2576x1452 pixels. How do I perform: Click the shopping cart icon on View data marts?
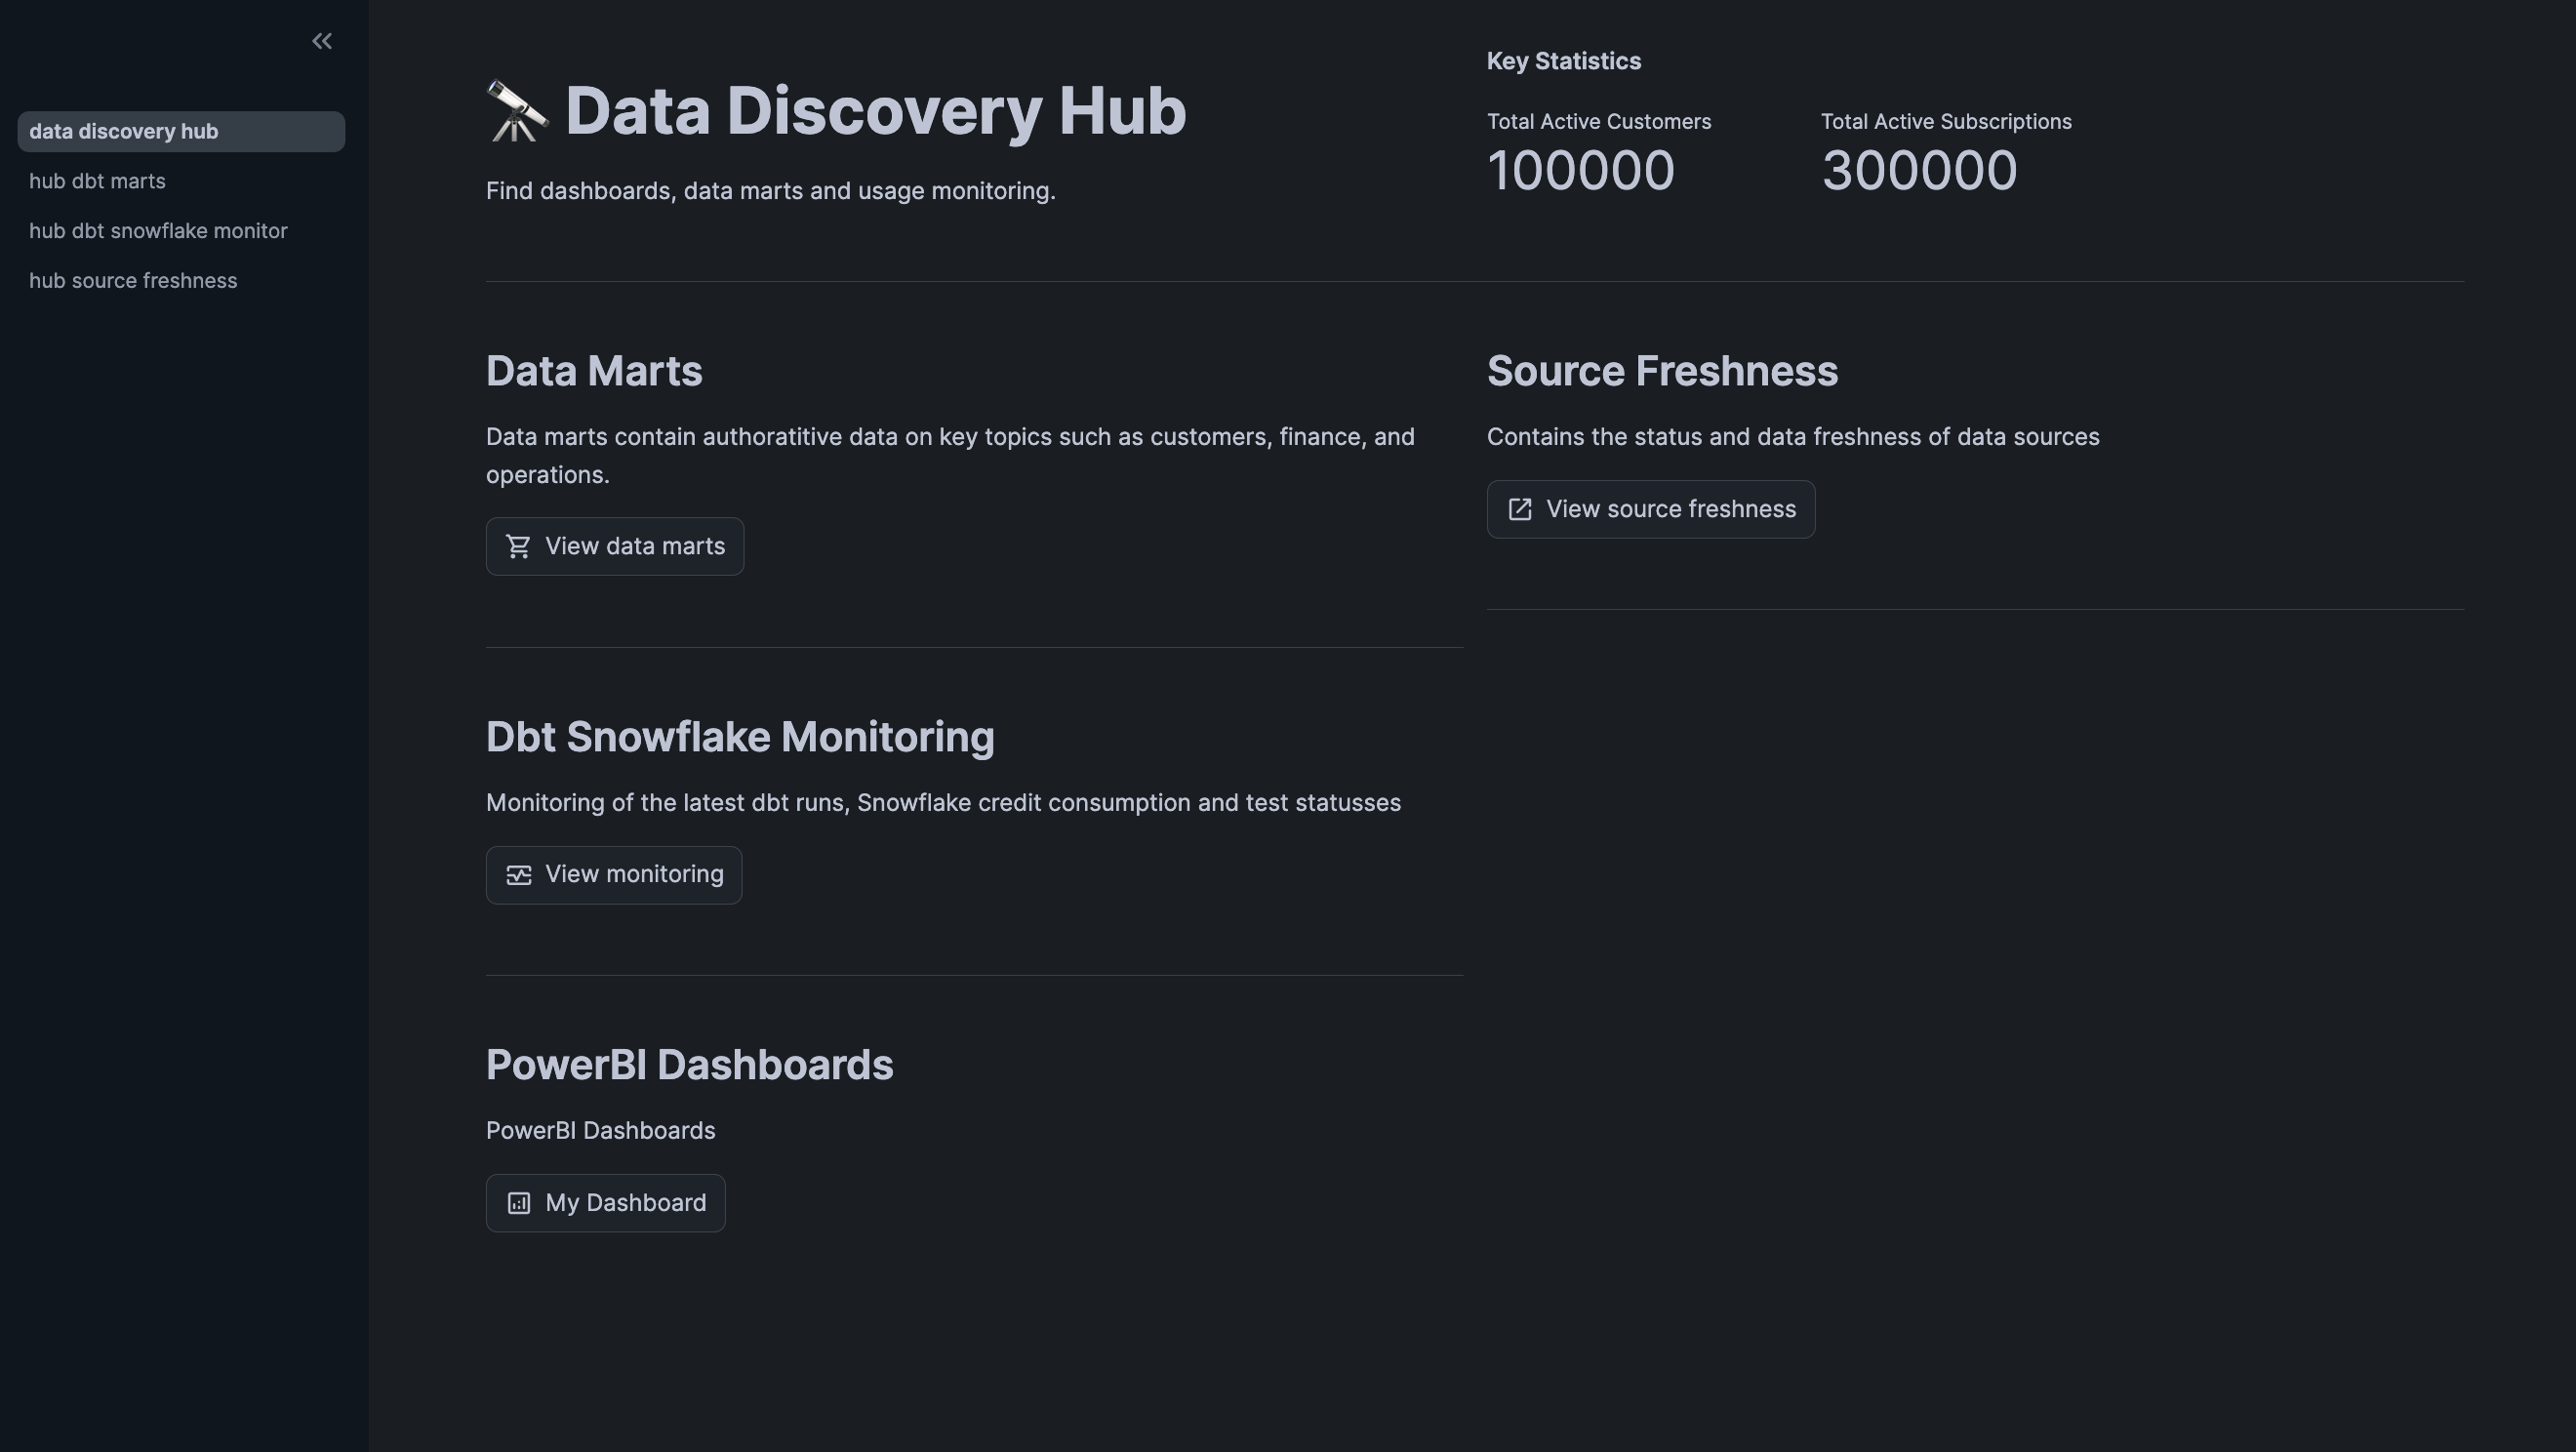coord(519,546)
